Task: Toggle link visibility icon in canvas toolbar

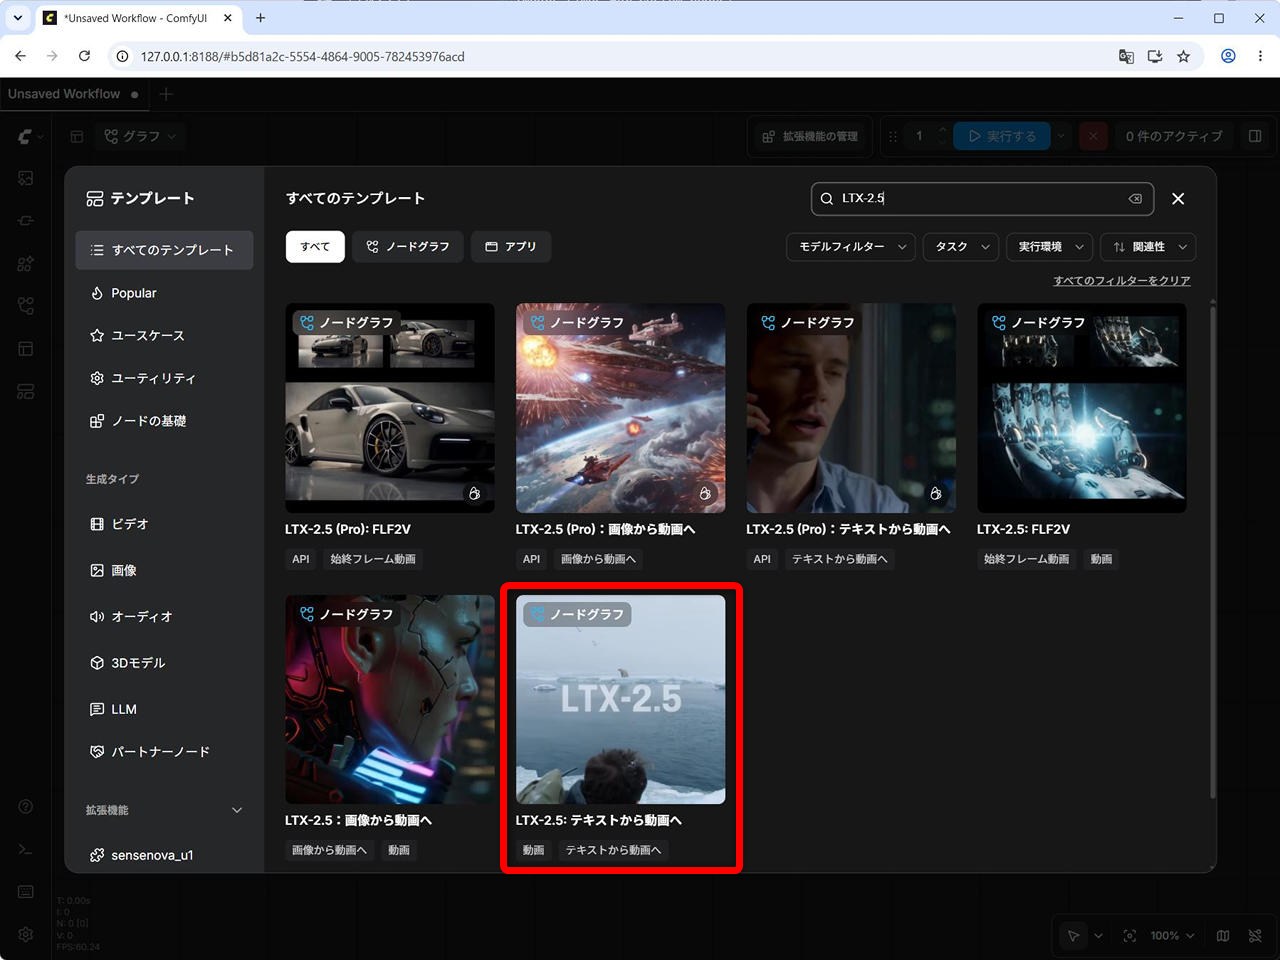Action: tap(1255, 936)
